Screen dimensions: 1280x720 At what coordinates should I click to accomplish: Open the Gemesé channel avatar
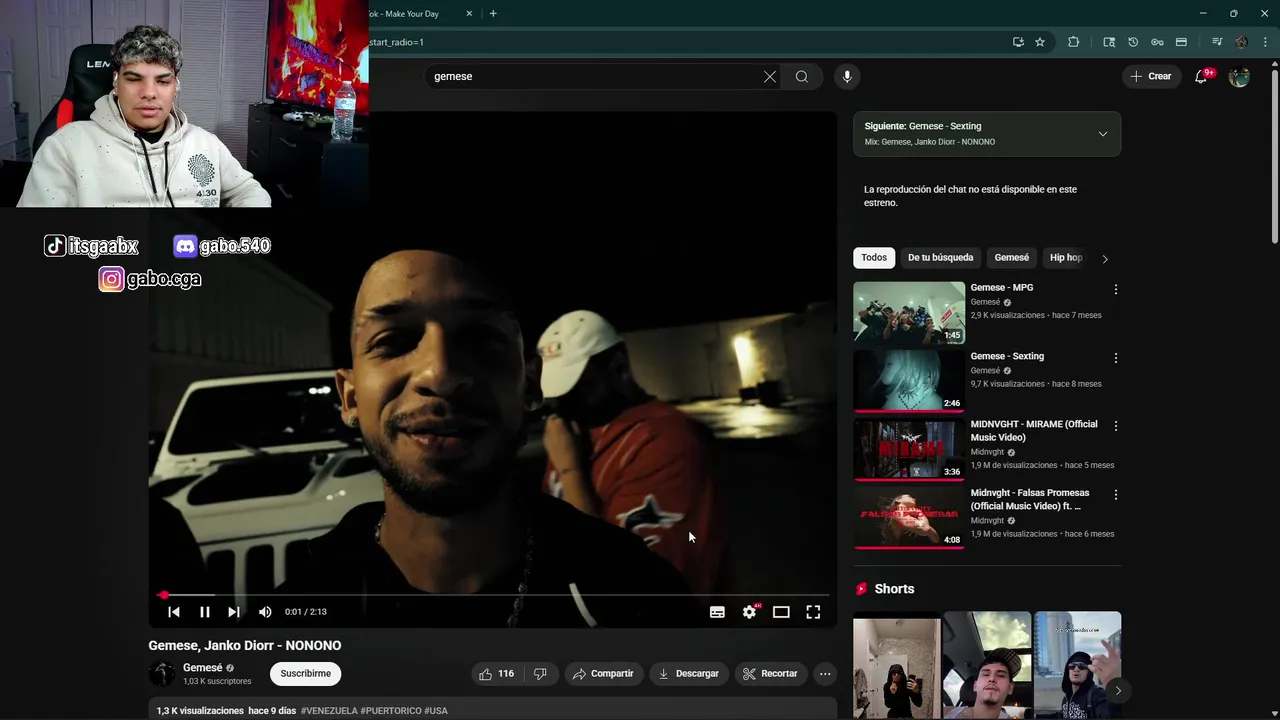pos(162,674)
